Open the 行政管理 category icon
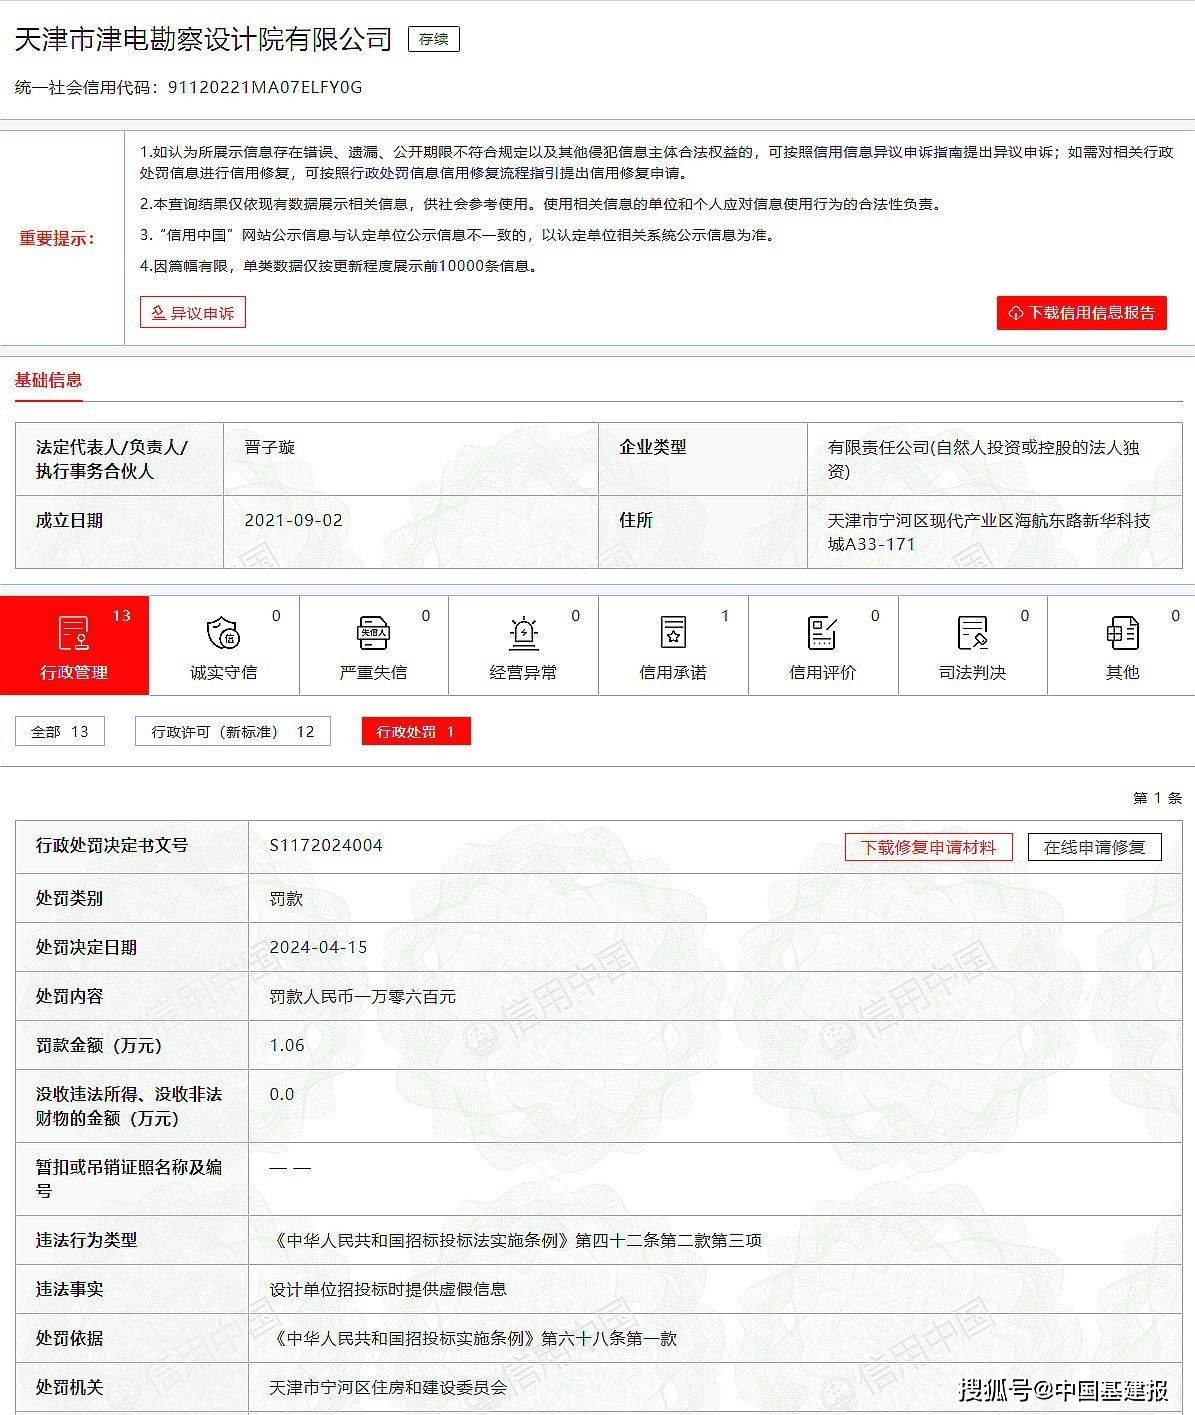Screen dimensions: 1195x1415 point(74,633)
